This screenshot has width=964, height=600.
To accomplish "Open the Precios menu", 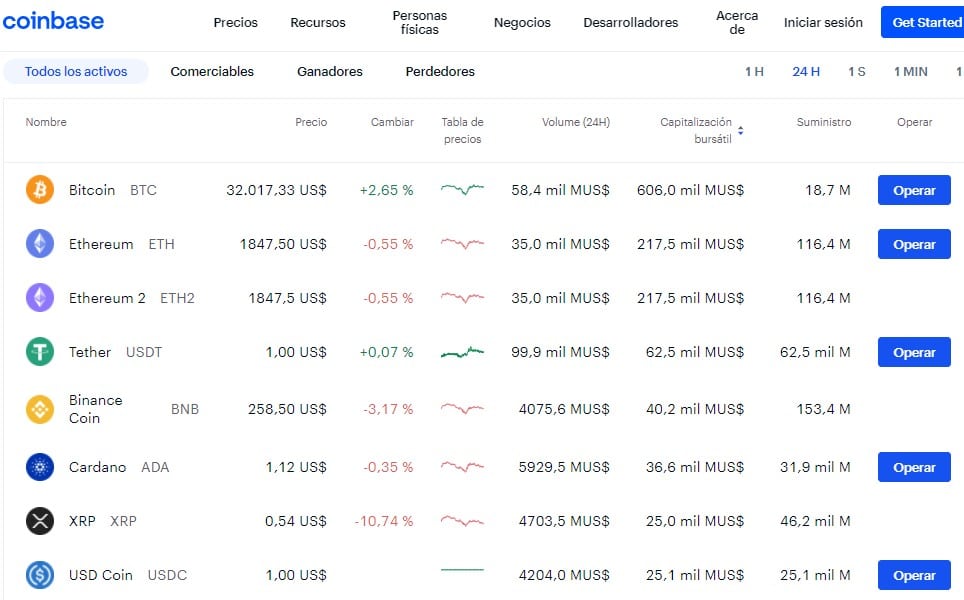I will 235,23.
